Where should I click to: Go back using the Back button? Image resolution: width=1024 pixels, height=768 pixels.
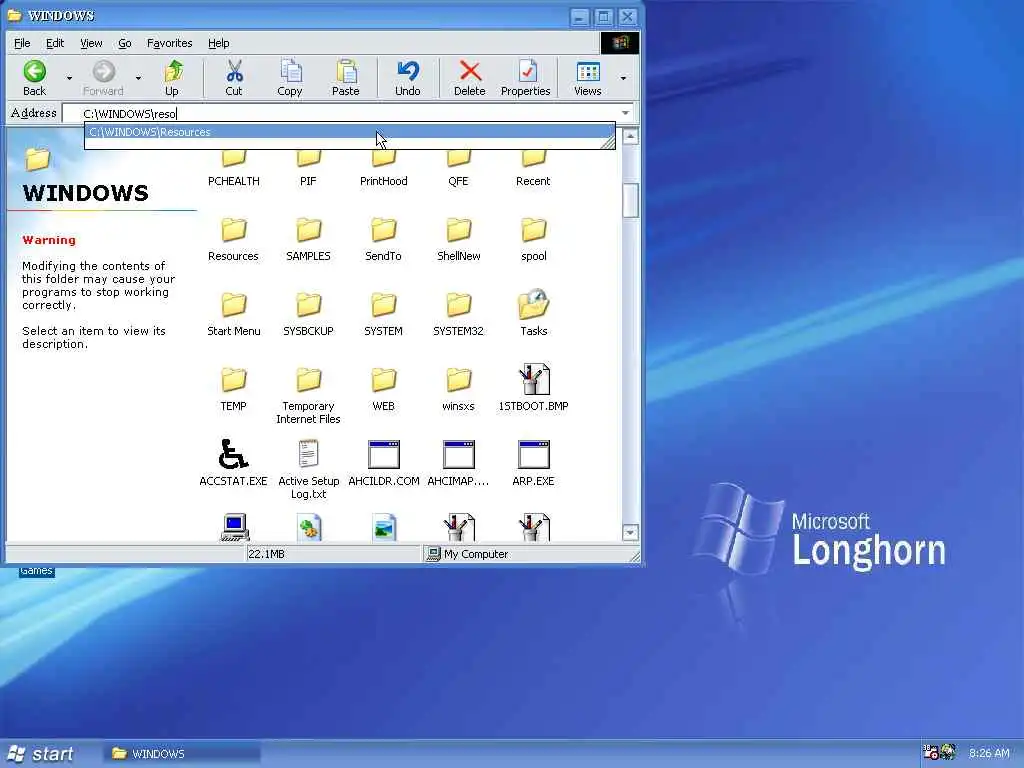tap(35, 78)
